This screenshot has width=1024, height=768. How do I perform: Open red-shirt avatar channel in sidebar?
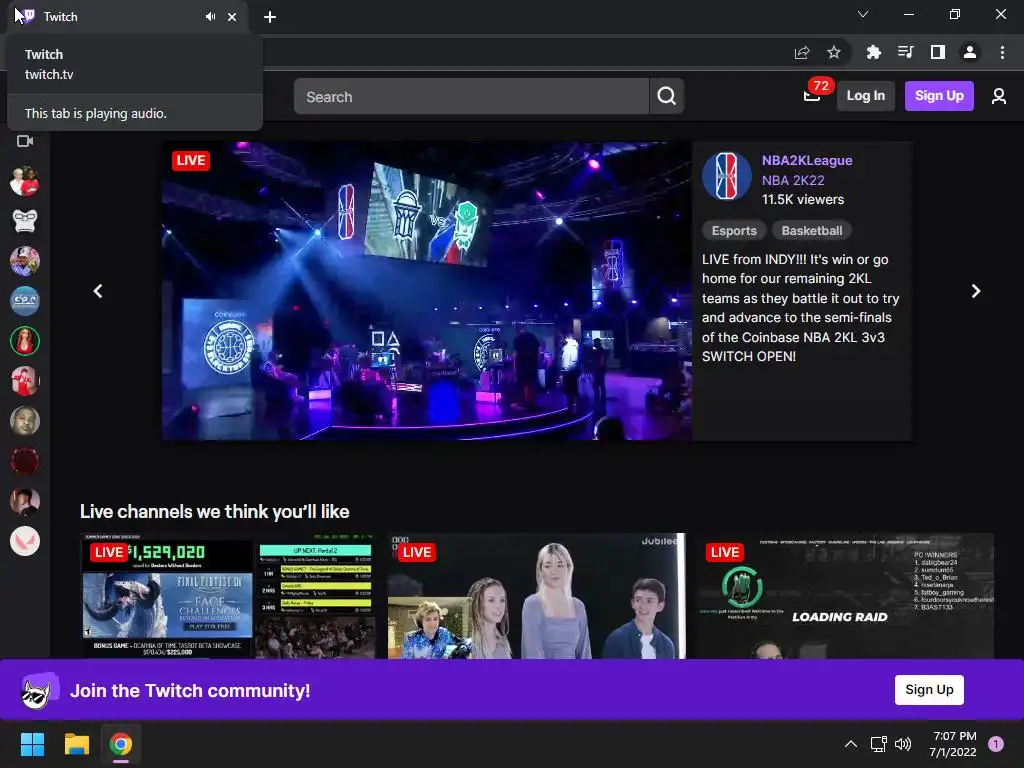(x=25, y=381)
